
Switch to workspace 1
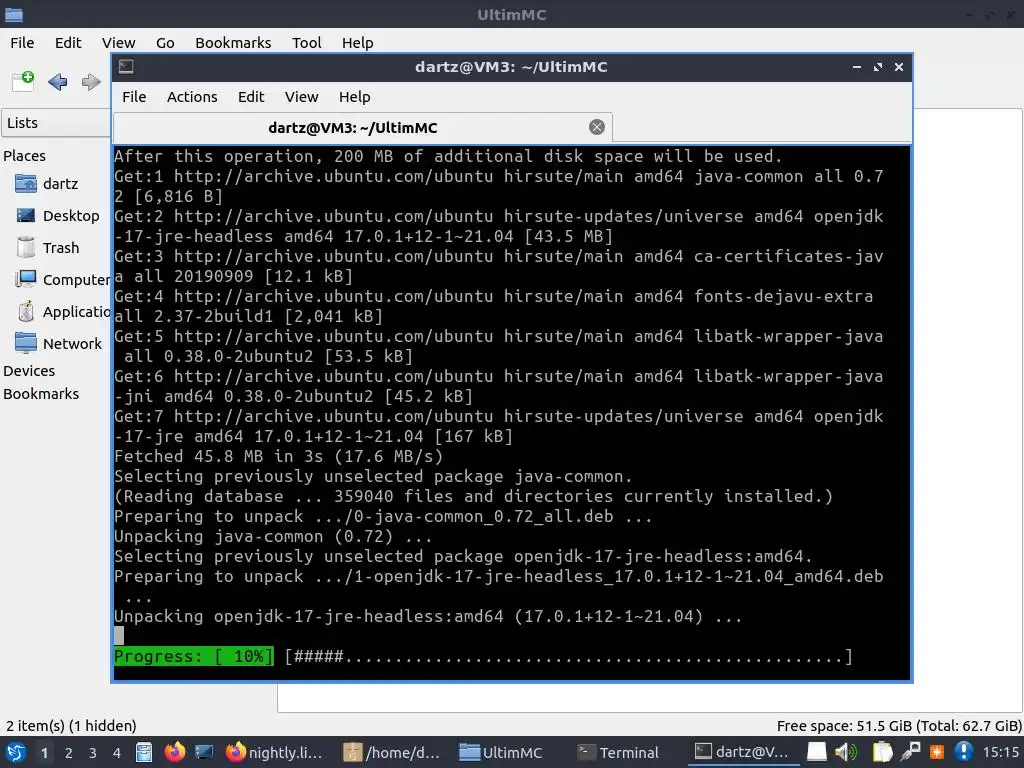click(44, 753)
